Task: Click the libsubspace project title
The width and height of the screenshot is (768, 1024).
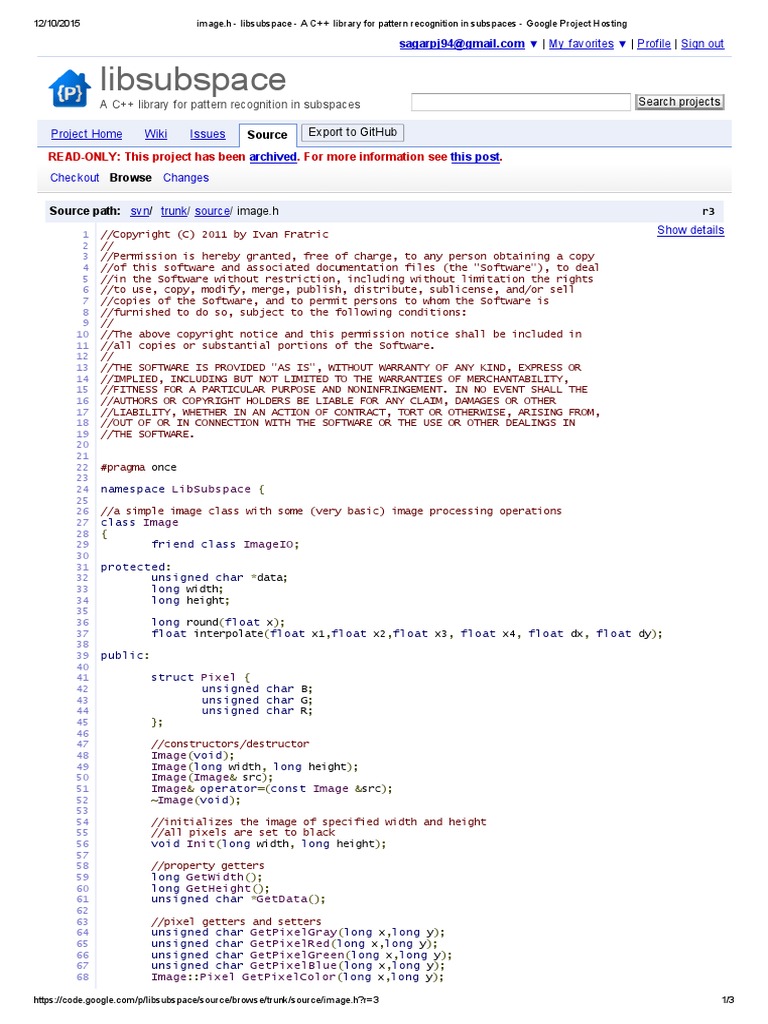Action: 193,80
